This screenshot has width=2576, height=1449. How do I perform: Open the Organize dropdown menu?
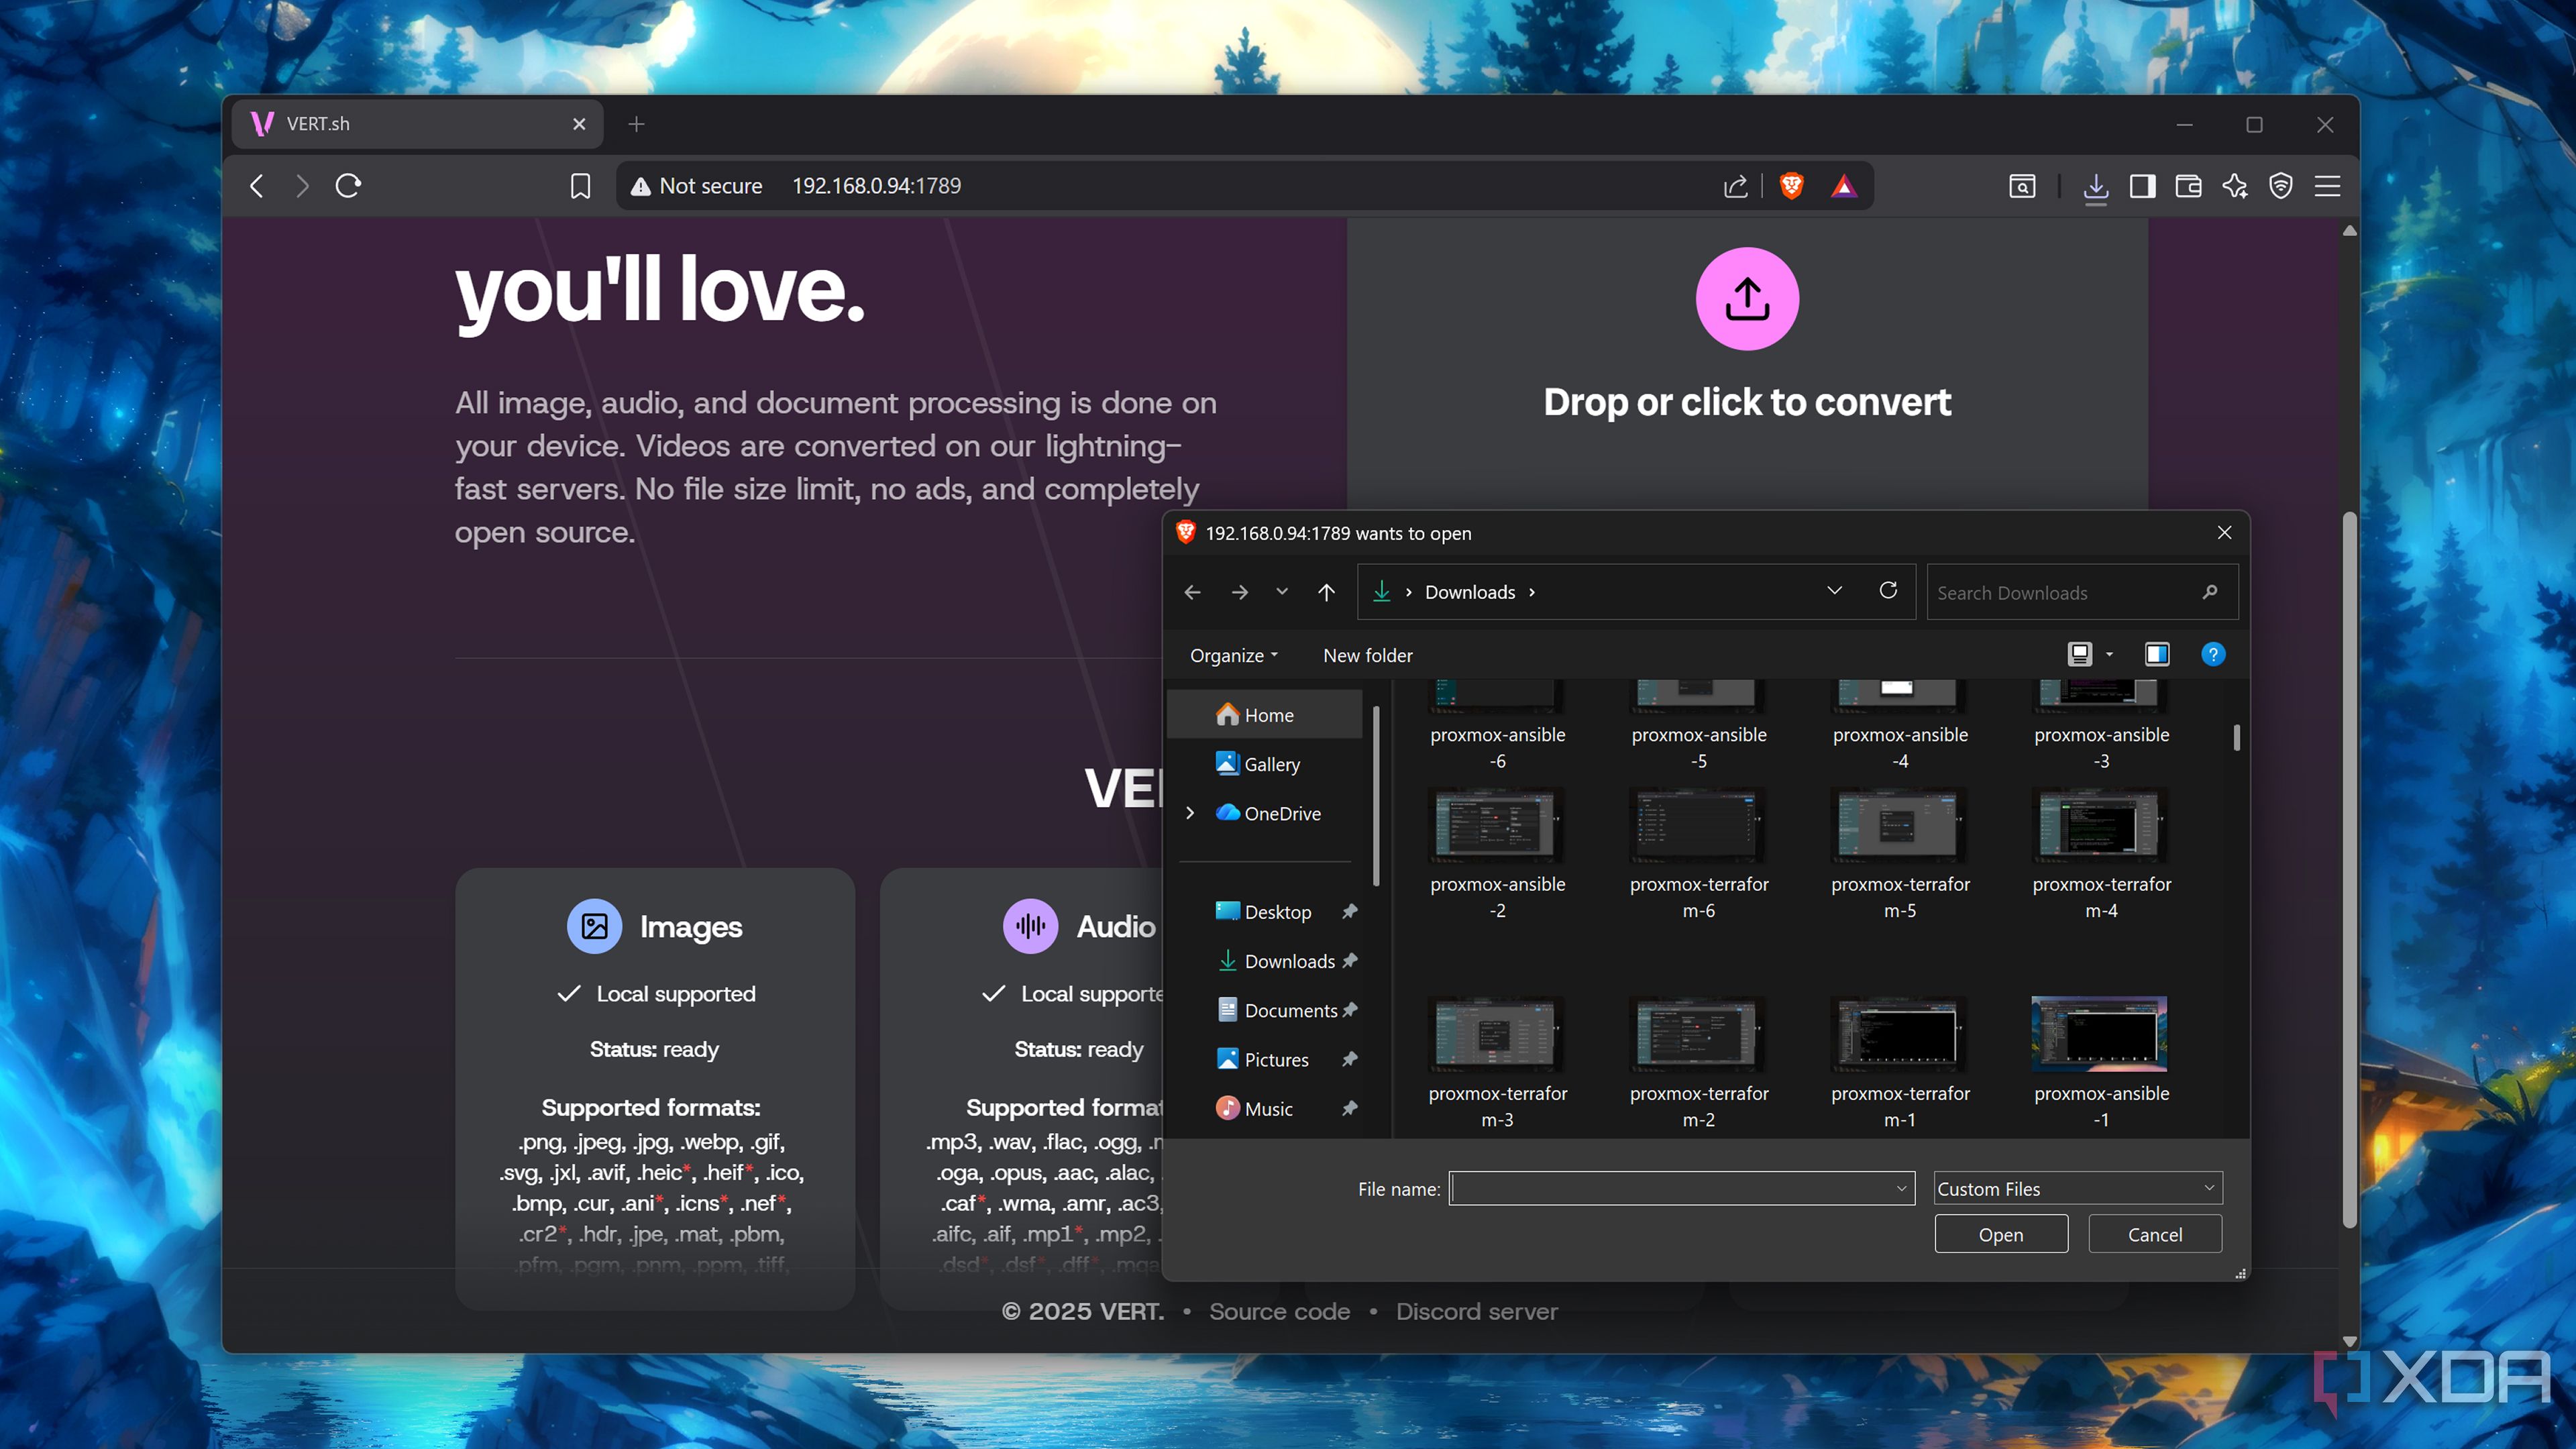click(1234, 655)
